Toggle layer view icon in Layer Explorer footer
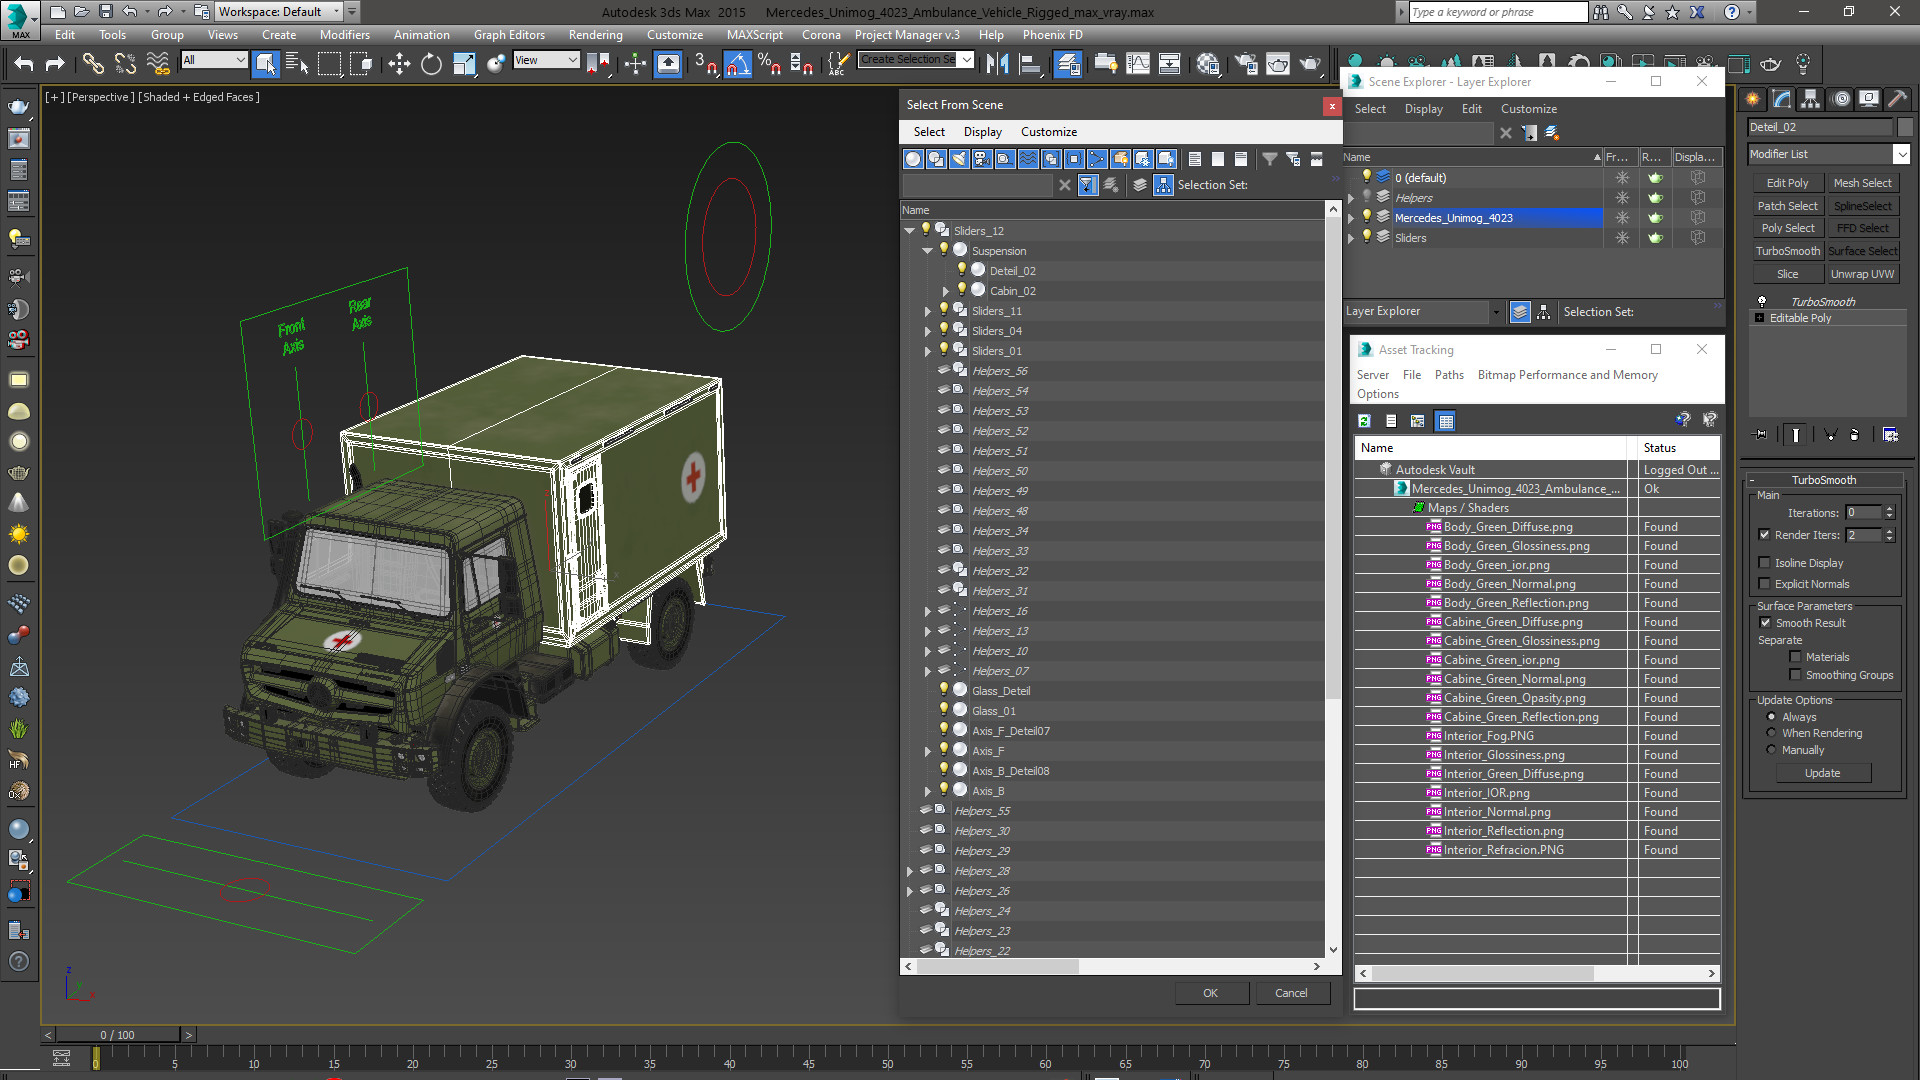Image resolution: width=1920 pixels, height=1080 pixels. (x=1520, y=312)
